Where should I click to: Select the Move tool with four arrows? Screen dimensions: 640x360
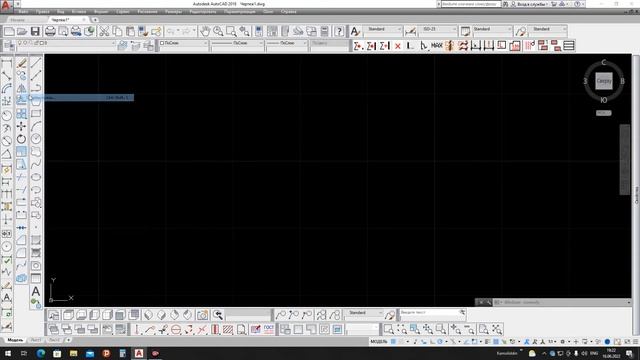point(22,127)
